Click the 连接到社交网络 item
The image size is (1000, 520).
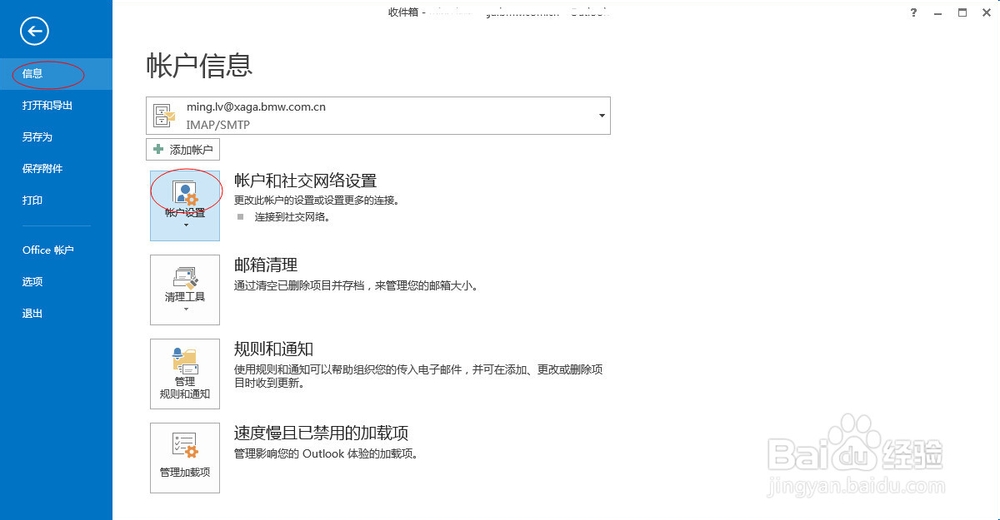click(x=292, y=217)
